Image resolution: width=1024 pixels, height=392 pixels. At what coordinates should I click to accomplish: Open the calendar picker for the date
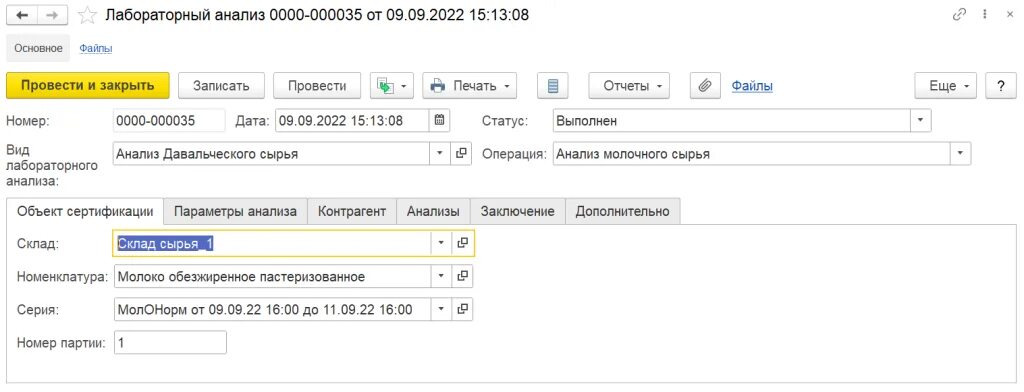coord(440,120)
